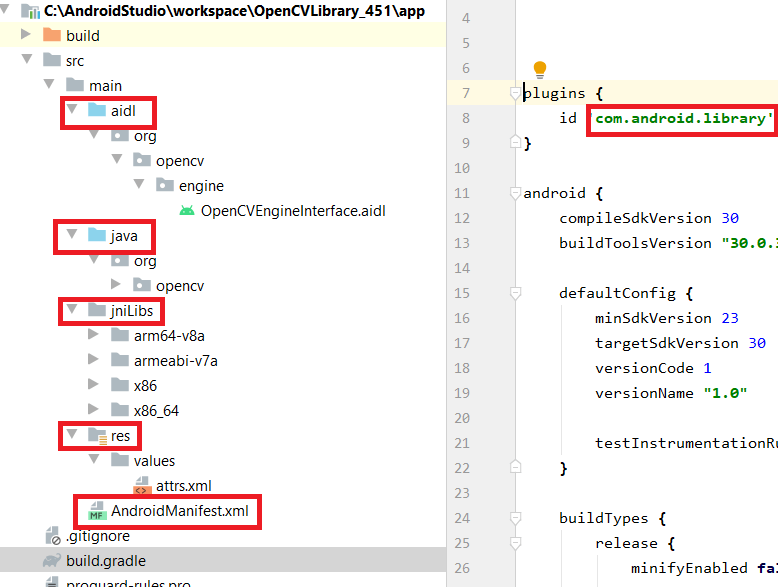Fold the release block in gutter
Viewport: 778px width, 587px height.
pos(516,543)
